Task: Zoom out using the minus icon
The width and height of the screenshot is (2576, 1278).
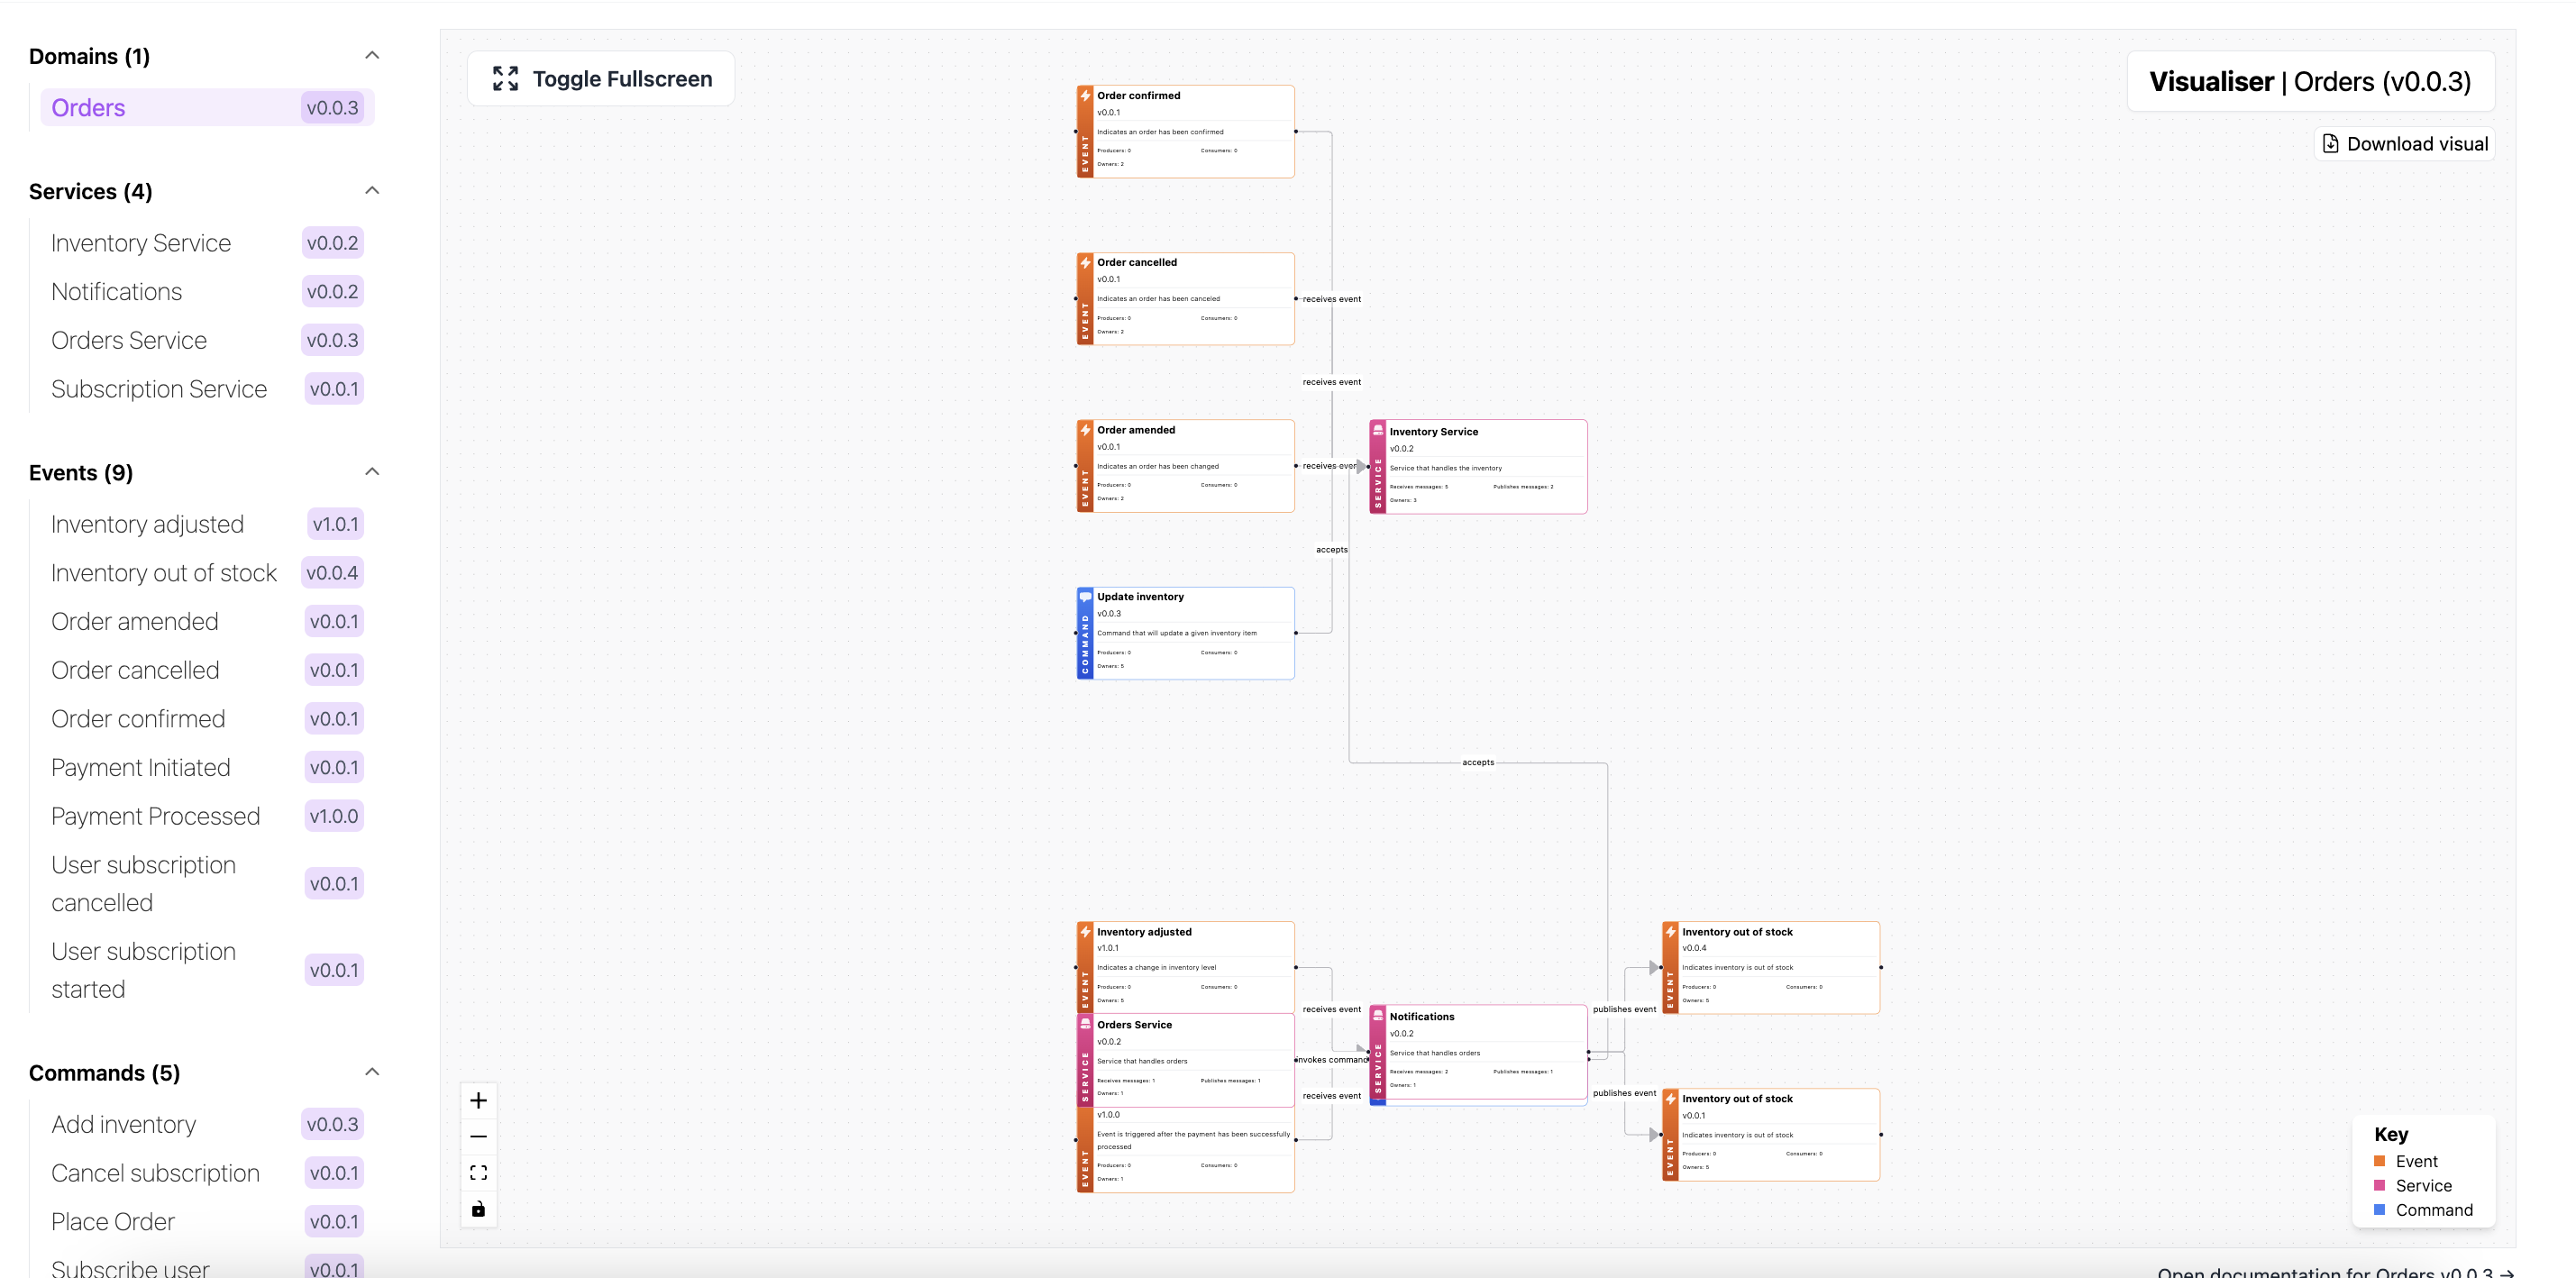Action: coord(478,1135)
